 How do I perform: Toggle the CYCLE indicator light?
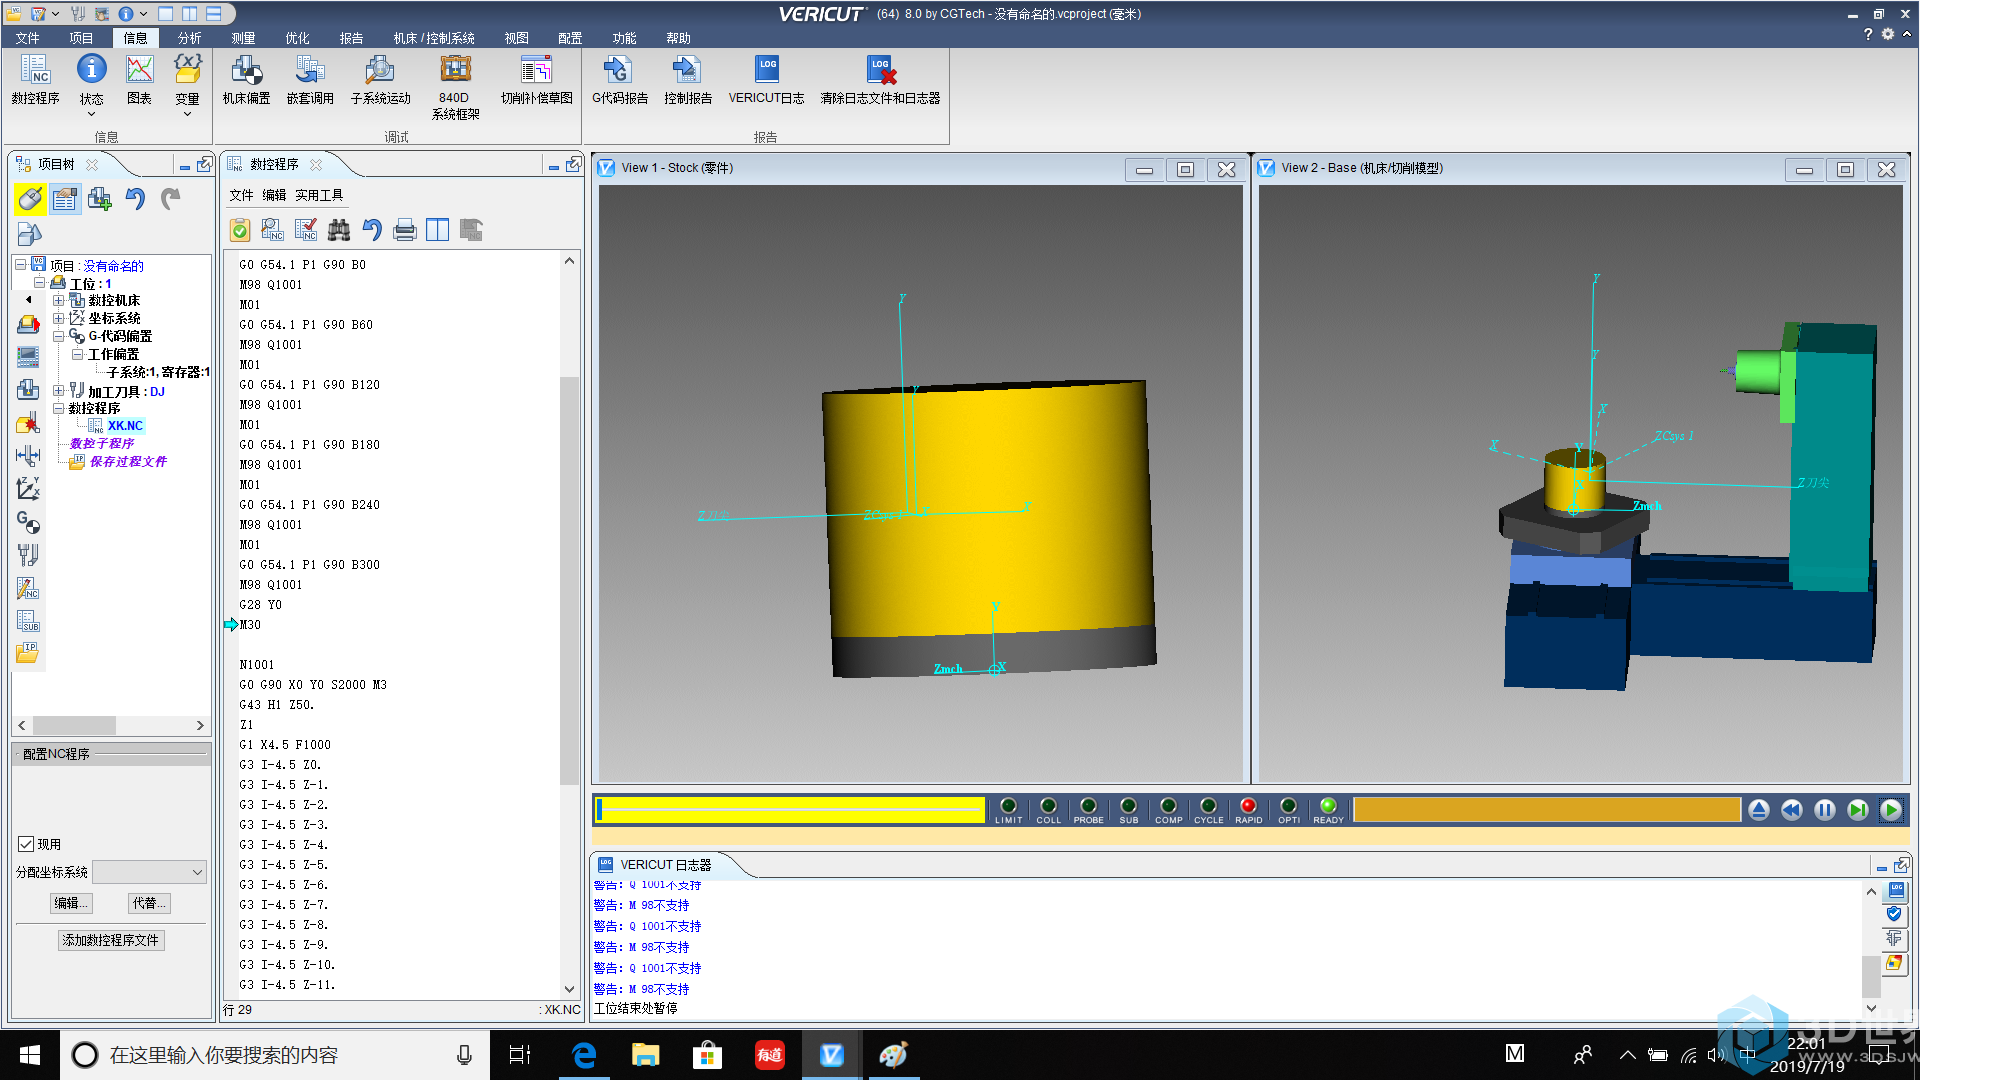coord(1208,806)
